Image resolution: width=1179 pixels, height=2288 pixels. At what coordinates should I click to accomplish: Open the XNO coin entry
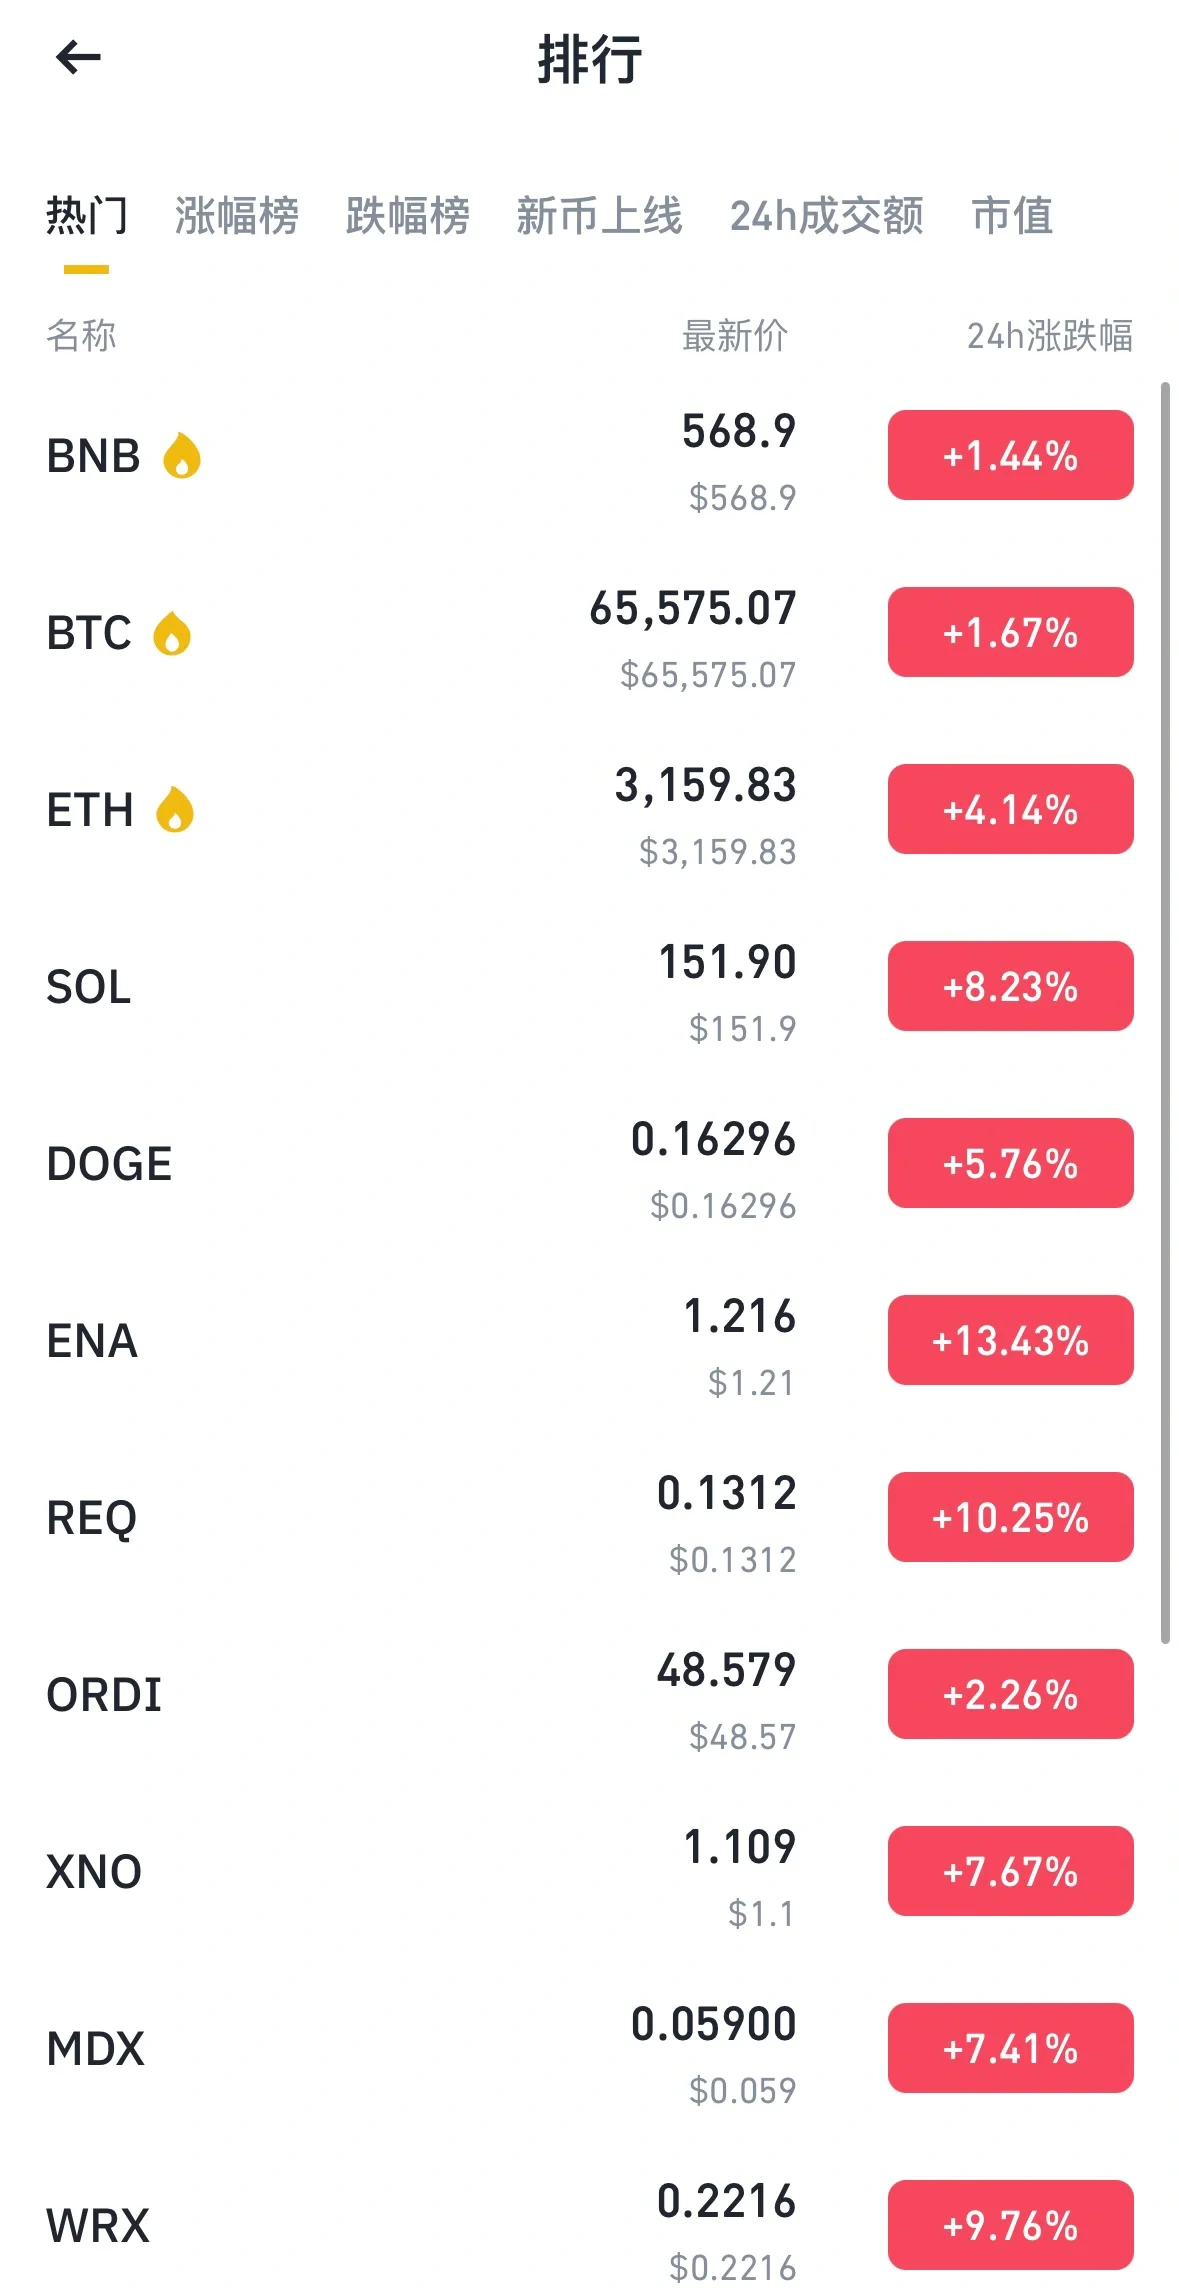589,1872
